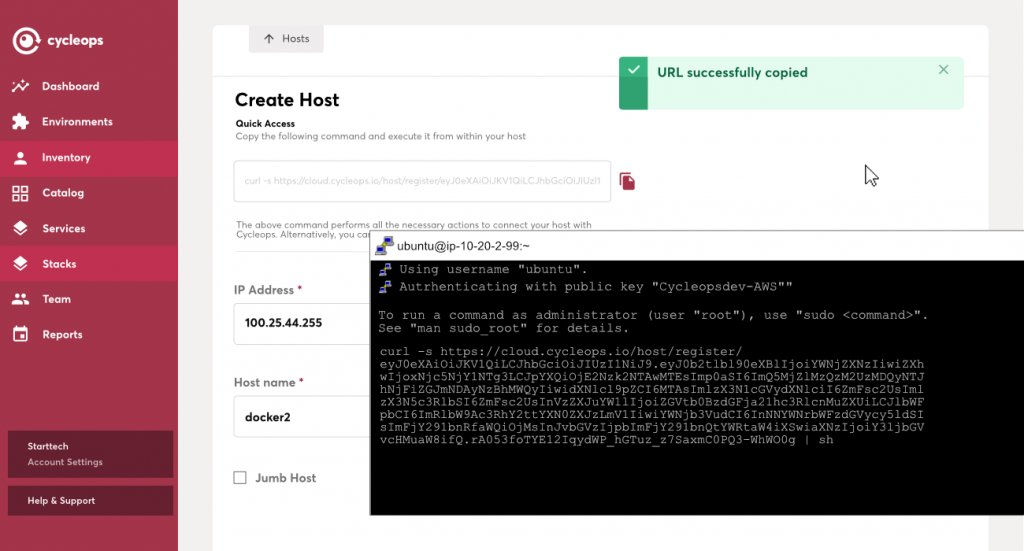This screenshot has width=1024, height=551.
Task: Go back to Hosts list
Action: 286,39
